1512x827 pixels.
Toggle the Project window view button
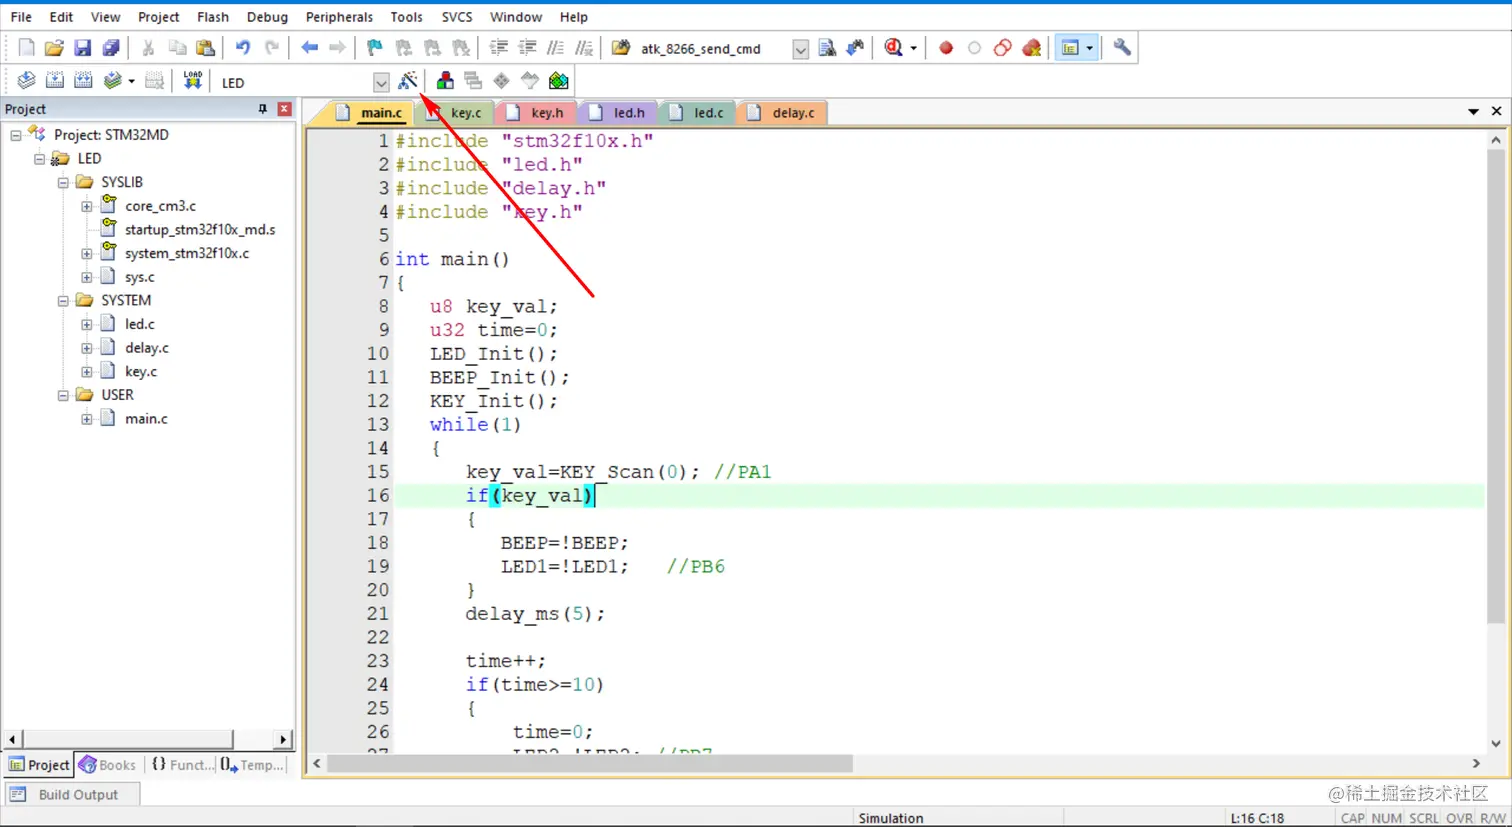(x=1070, y=48)
